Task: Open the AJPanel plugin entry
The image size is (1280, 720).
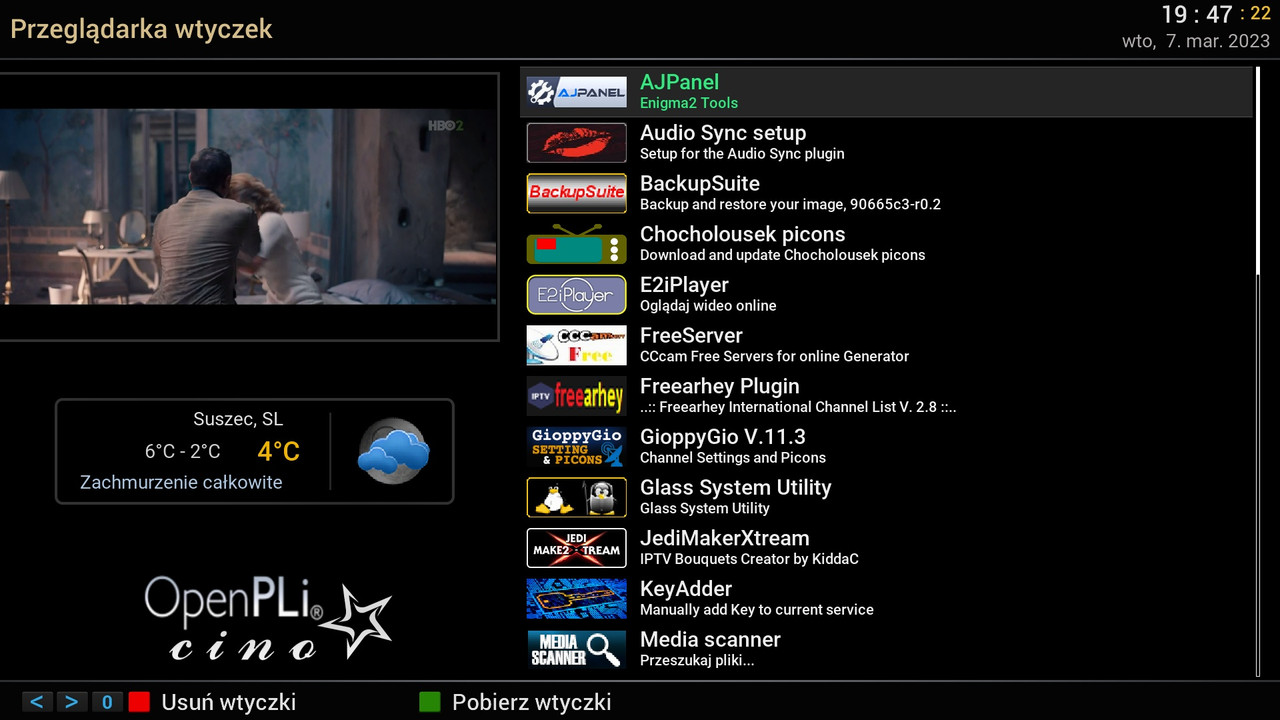Action: coord(886,92)
